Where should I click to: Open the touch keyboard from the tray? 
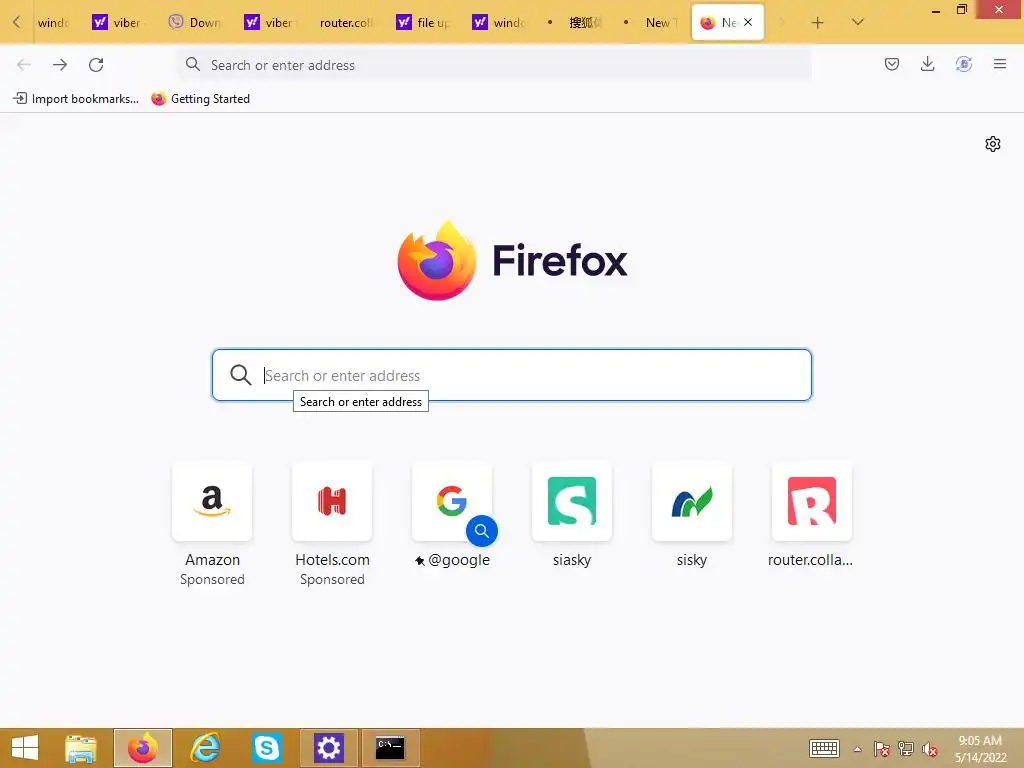coord(824,748)
